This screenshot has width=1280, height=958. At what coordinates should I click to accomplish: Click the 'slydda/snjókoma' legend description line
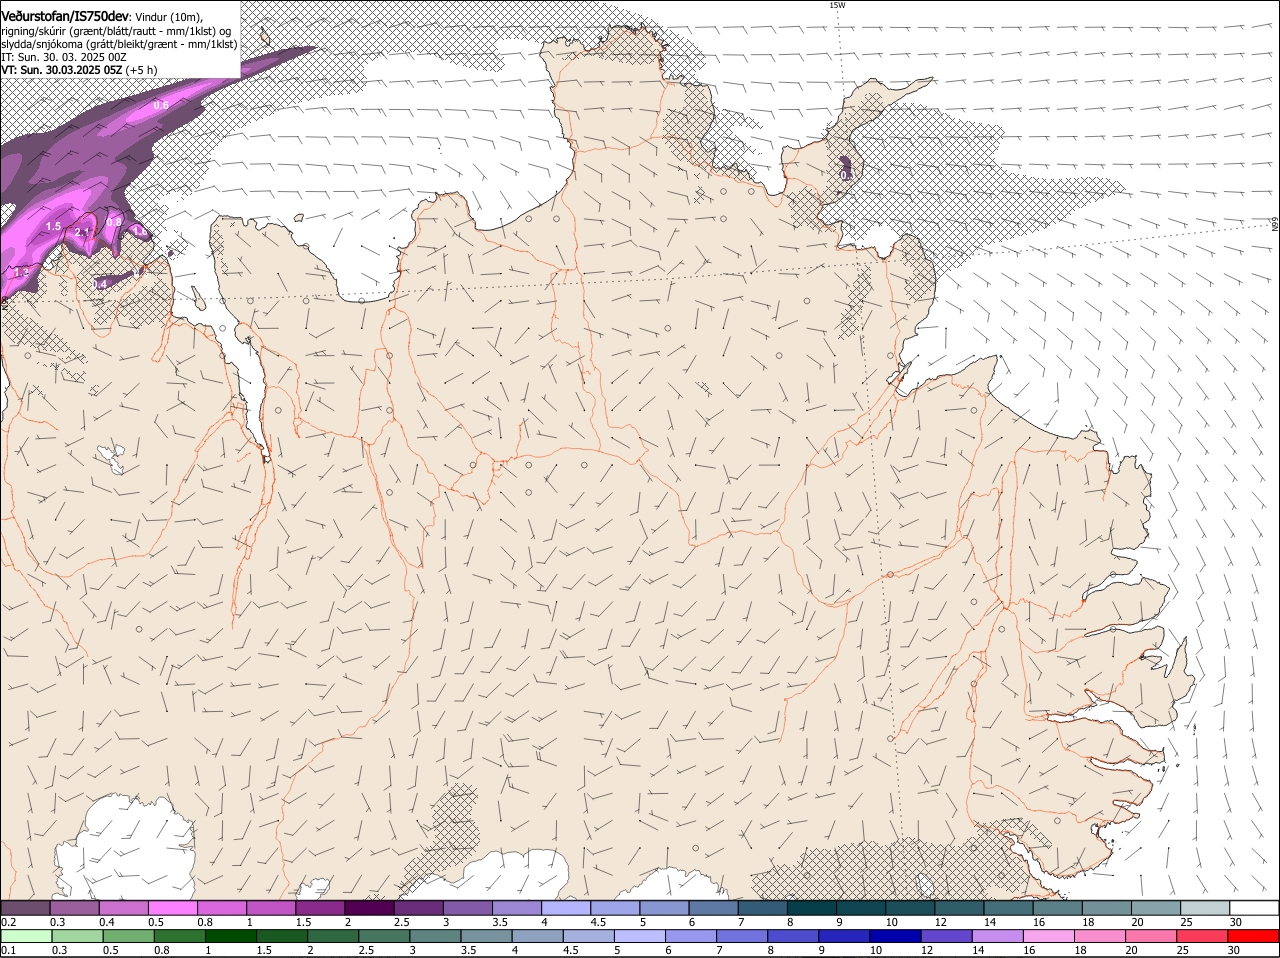pyautogui.click(x=119, y=44)
